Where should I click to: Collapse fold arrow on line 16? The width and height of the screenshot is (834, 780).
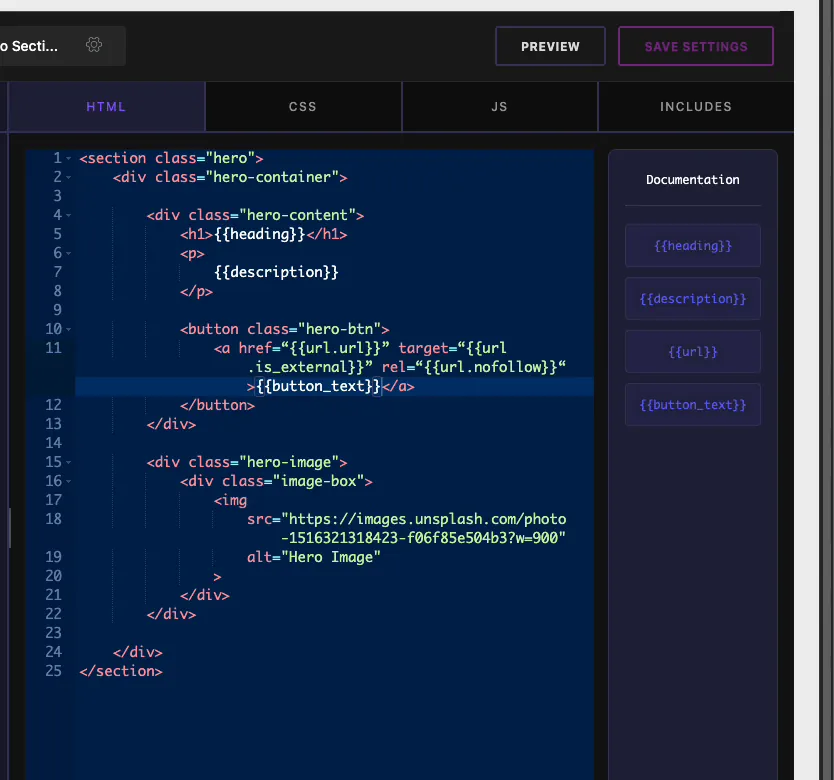(x=69, y=482)
